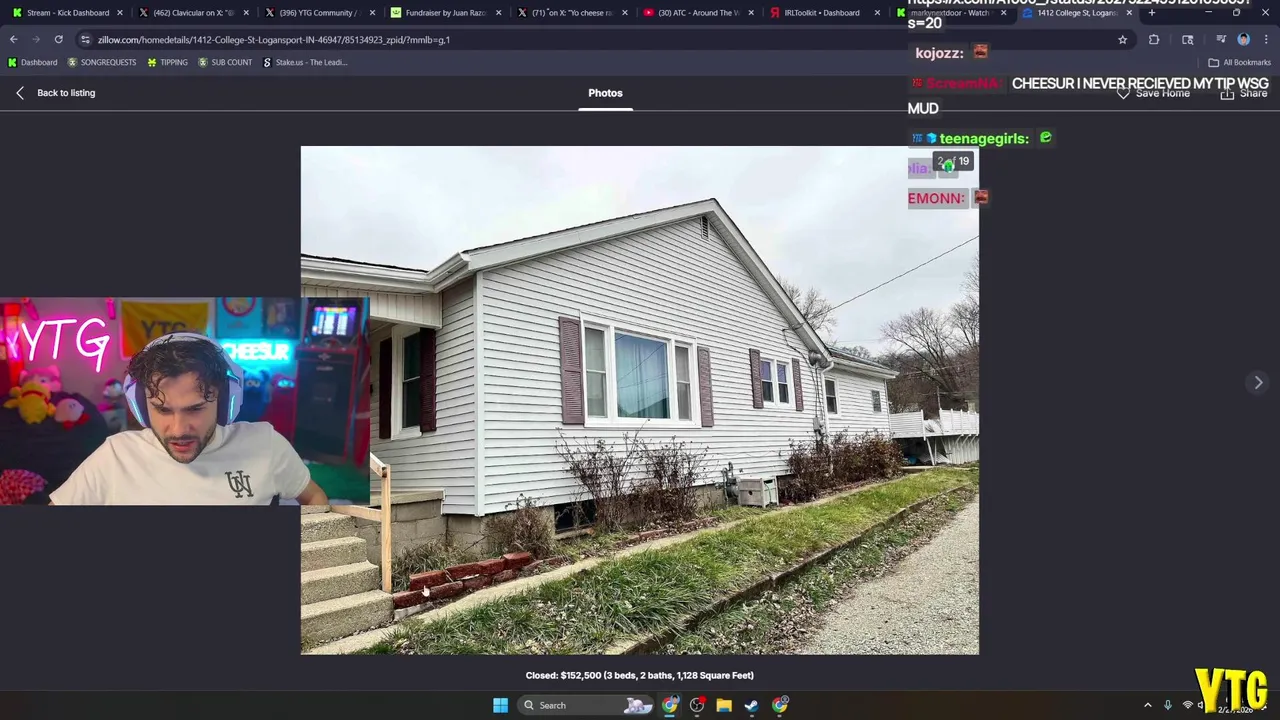The height and width of the screenshot is (720, 1280).
Task: Show next photo with right arrow
Action: point(1258,383)
